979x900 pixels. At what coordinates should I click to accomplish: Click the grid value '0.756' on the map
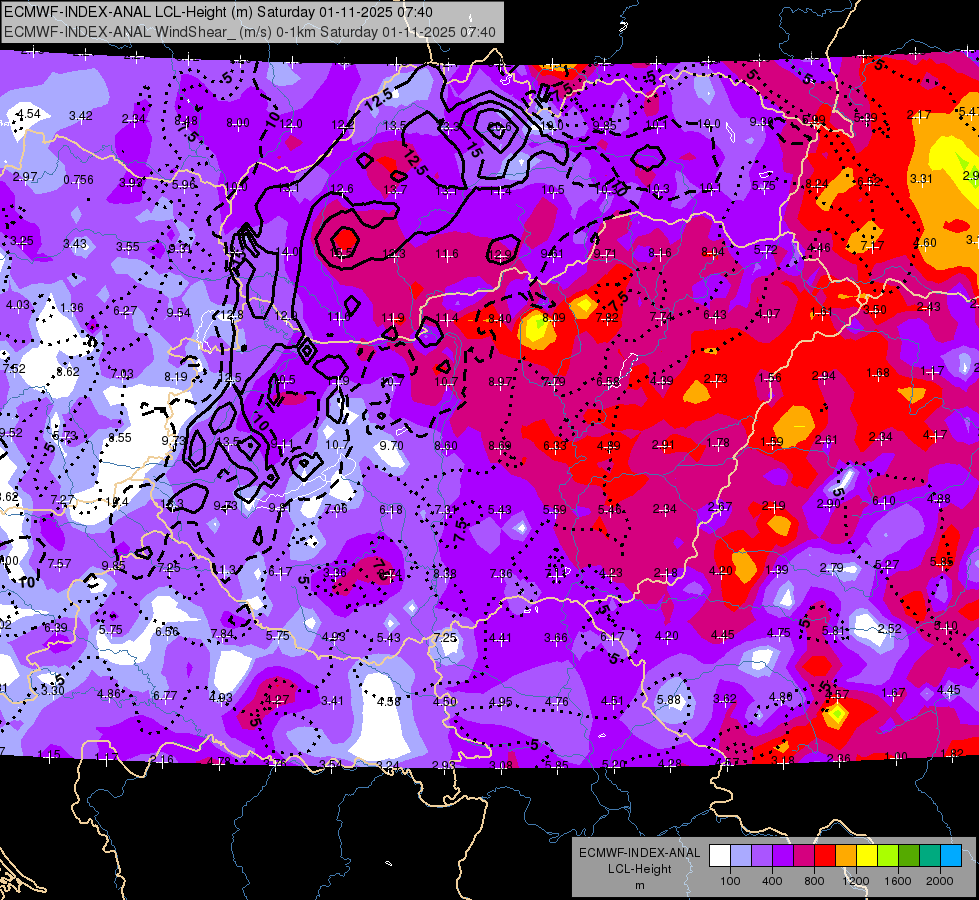(x=78, y=180)
